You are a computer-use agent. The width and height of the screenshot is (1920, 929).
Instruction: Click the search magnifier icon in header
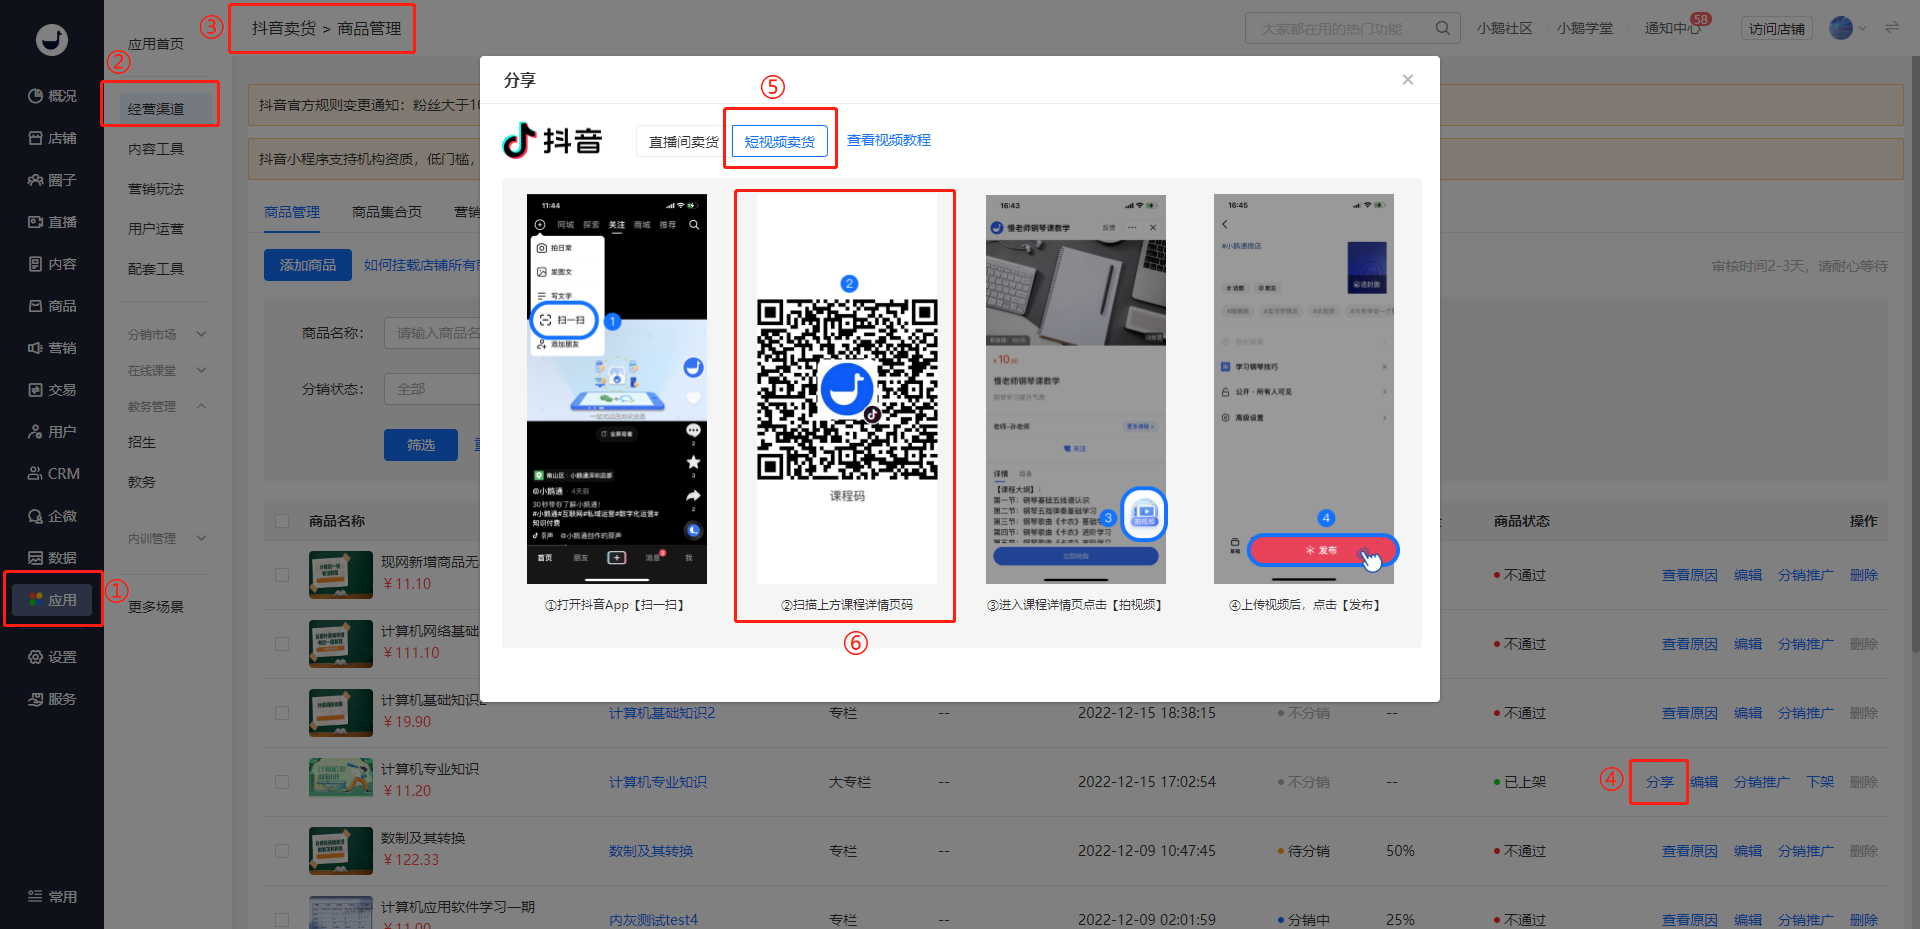1442,28
